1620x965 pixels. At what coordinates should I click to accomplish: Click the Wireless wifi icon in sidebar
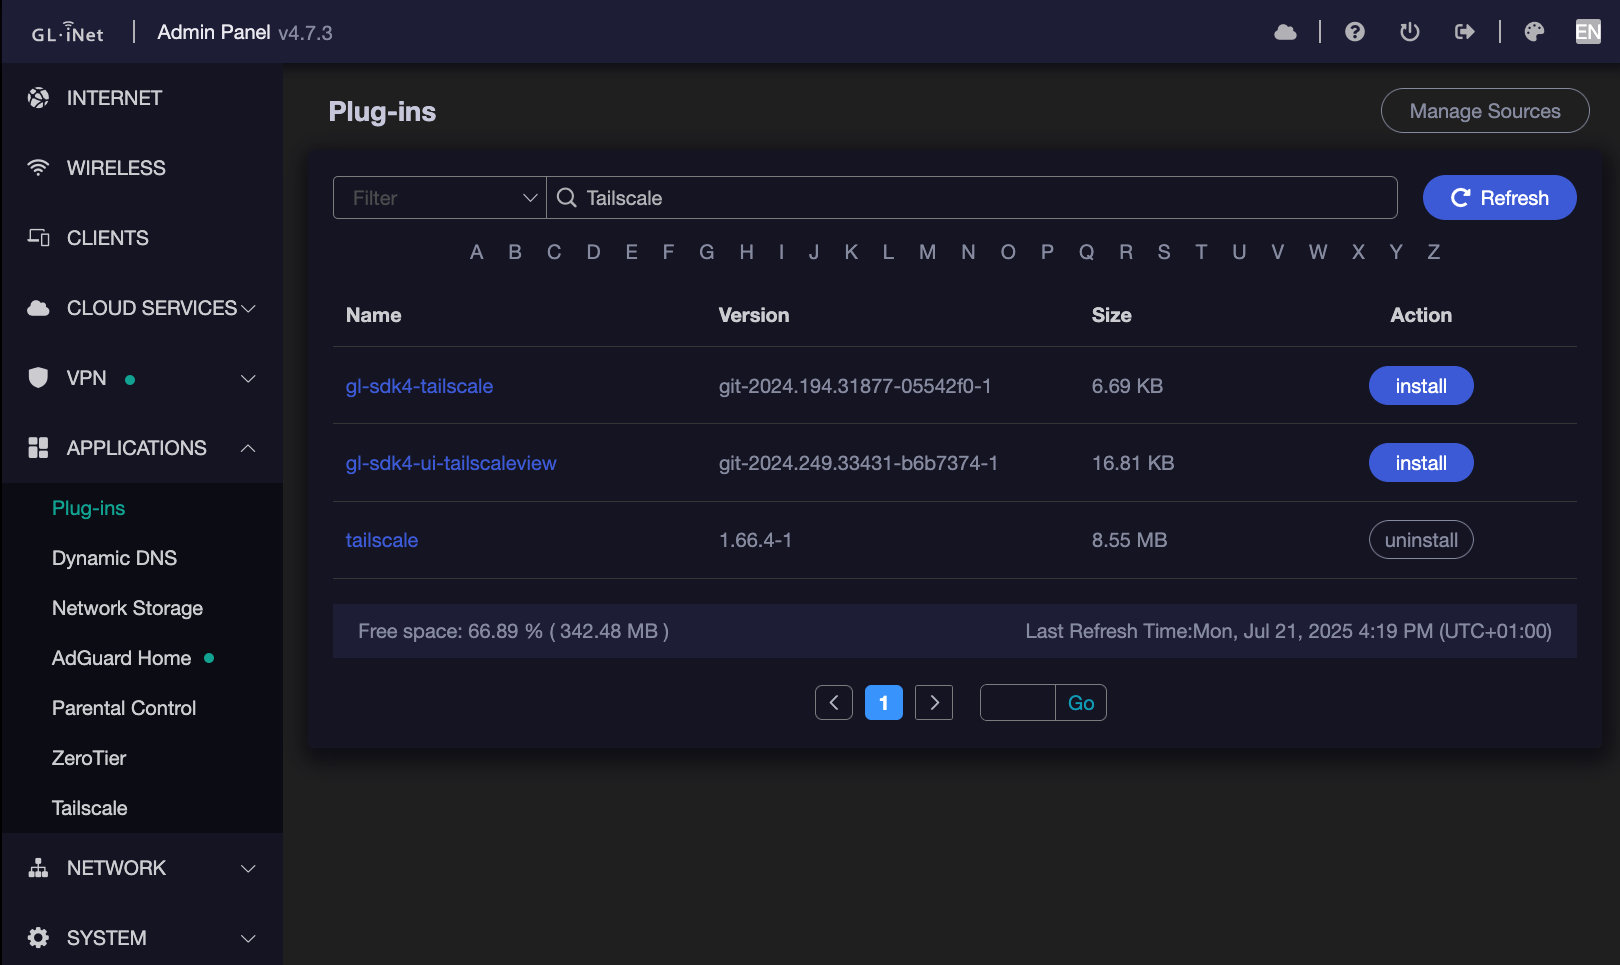(x=38, y=168)
